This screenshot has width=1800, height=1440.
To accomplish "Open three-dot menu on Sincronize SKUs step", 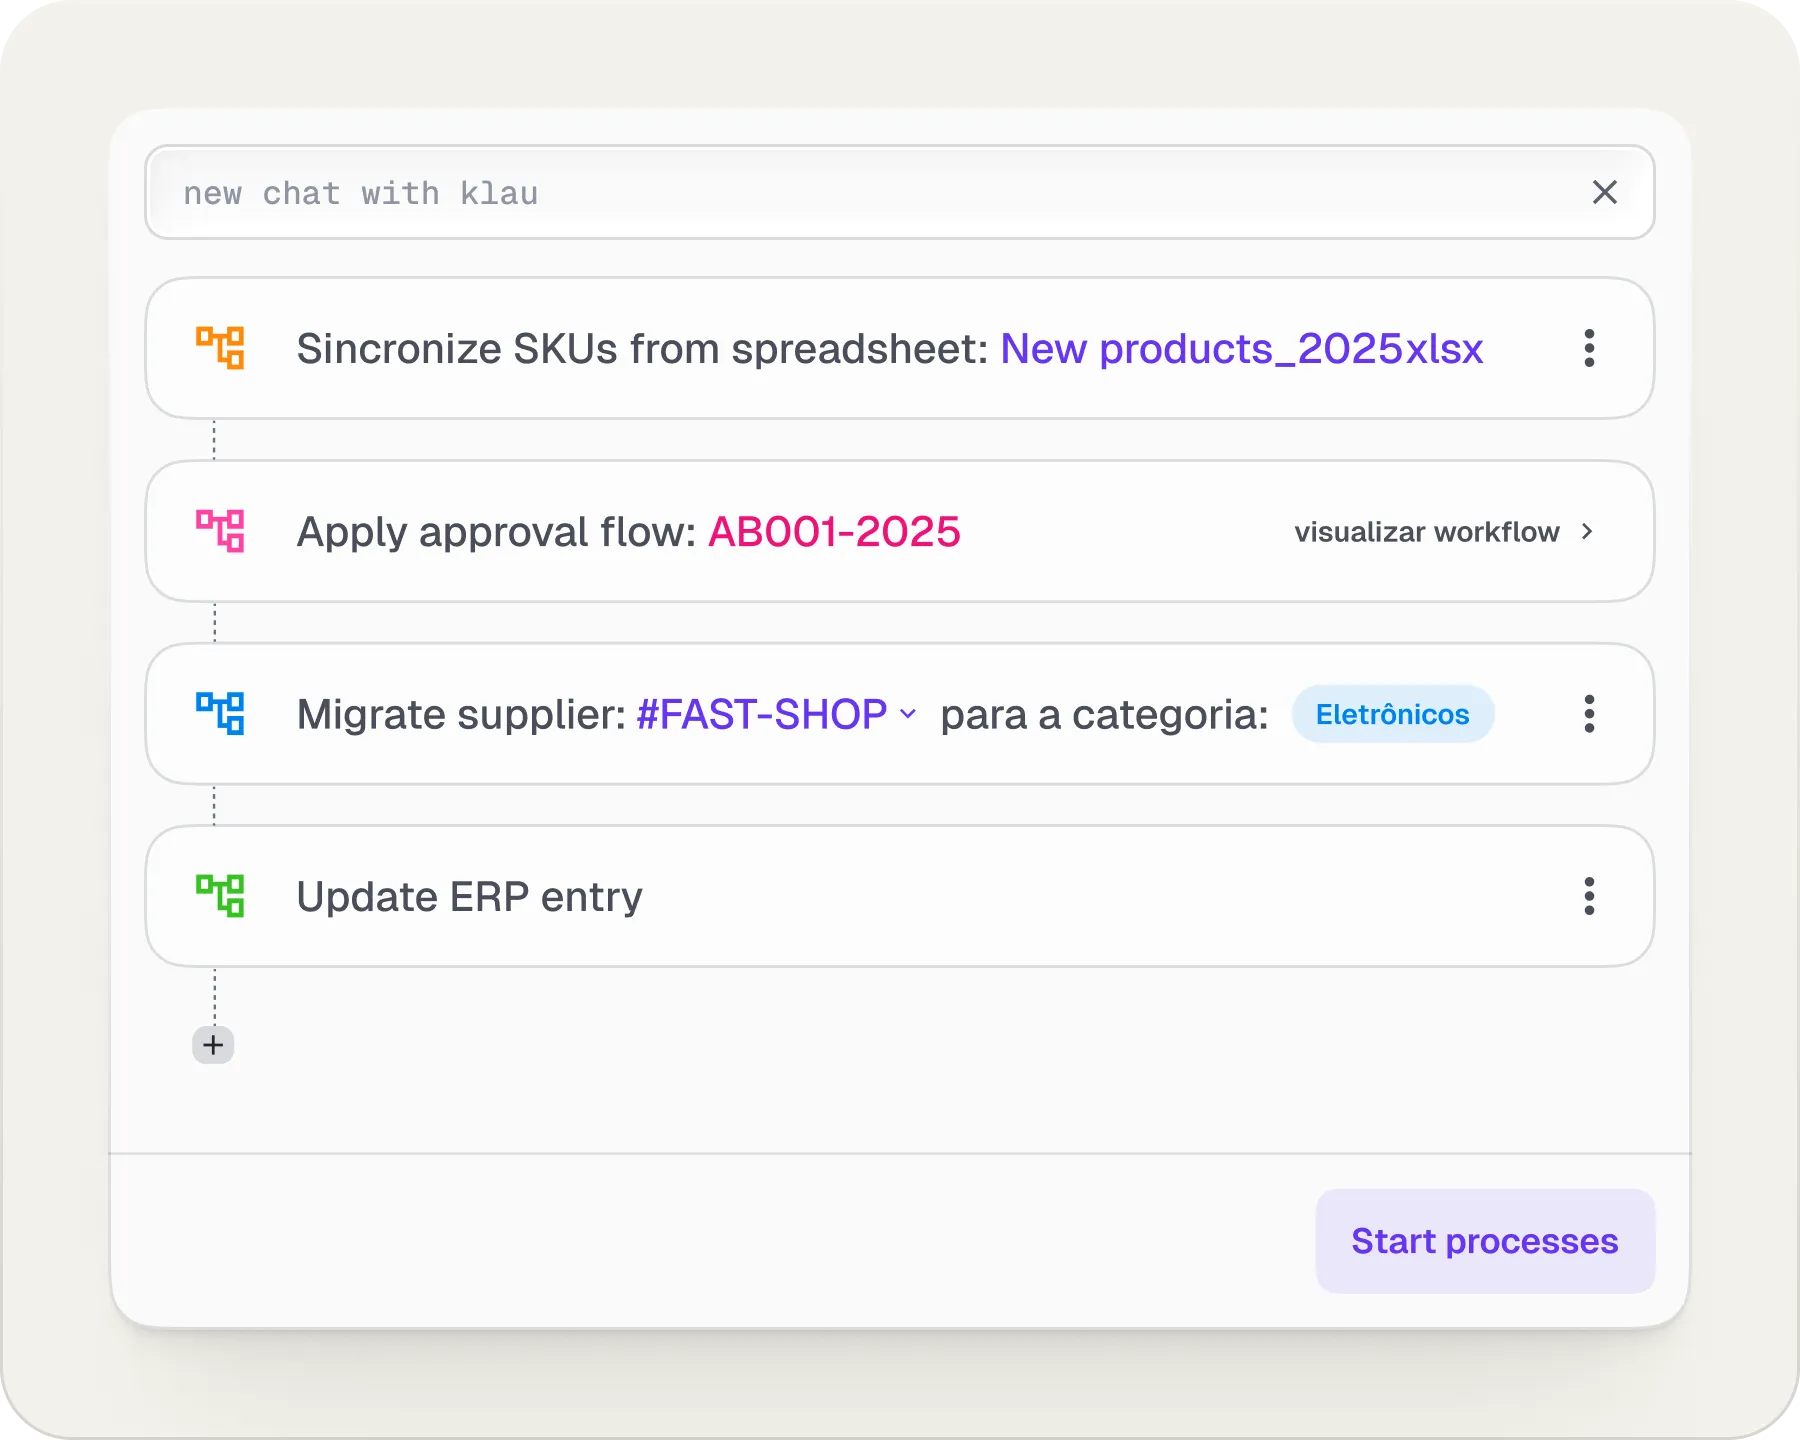I will pos(1589,348).
